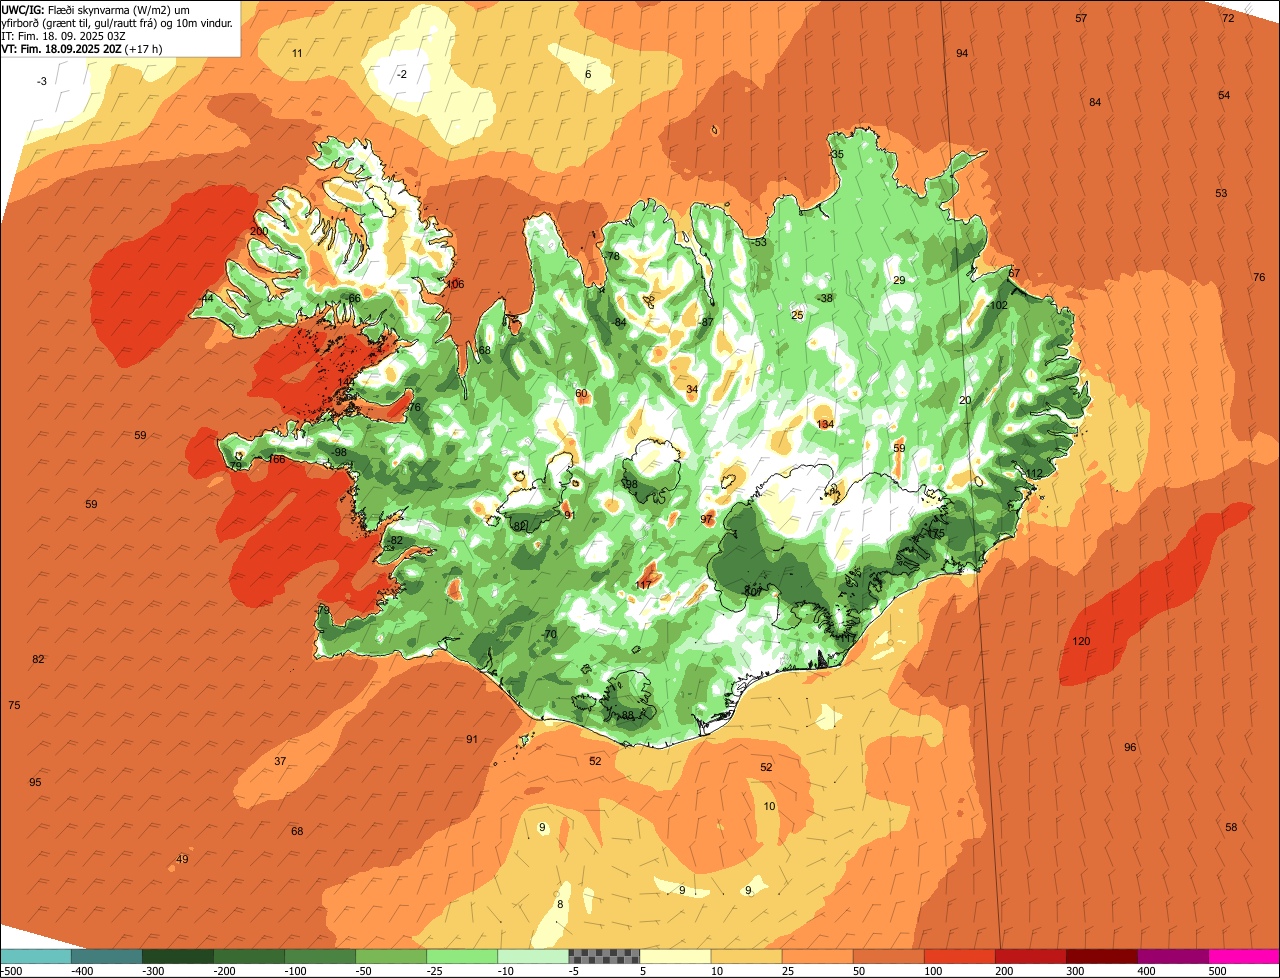Click the map value -3 in the northwest corner

click(41, 81)
